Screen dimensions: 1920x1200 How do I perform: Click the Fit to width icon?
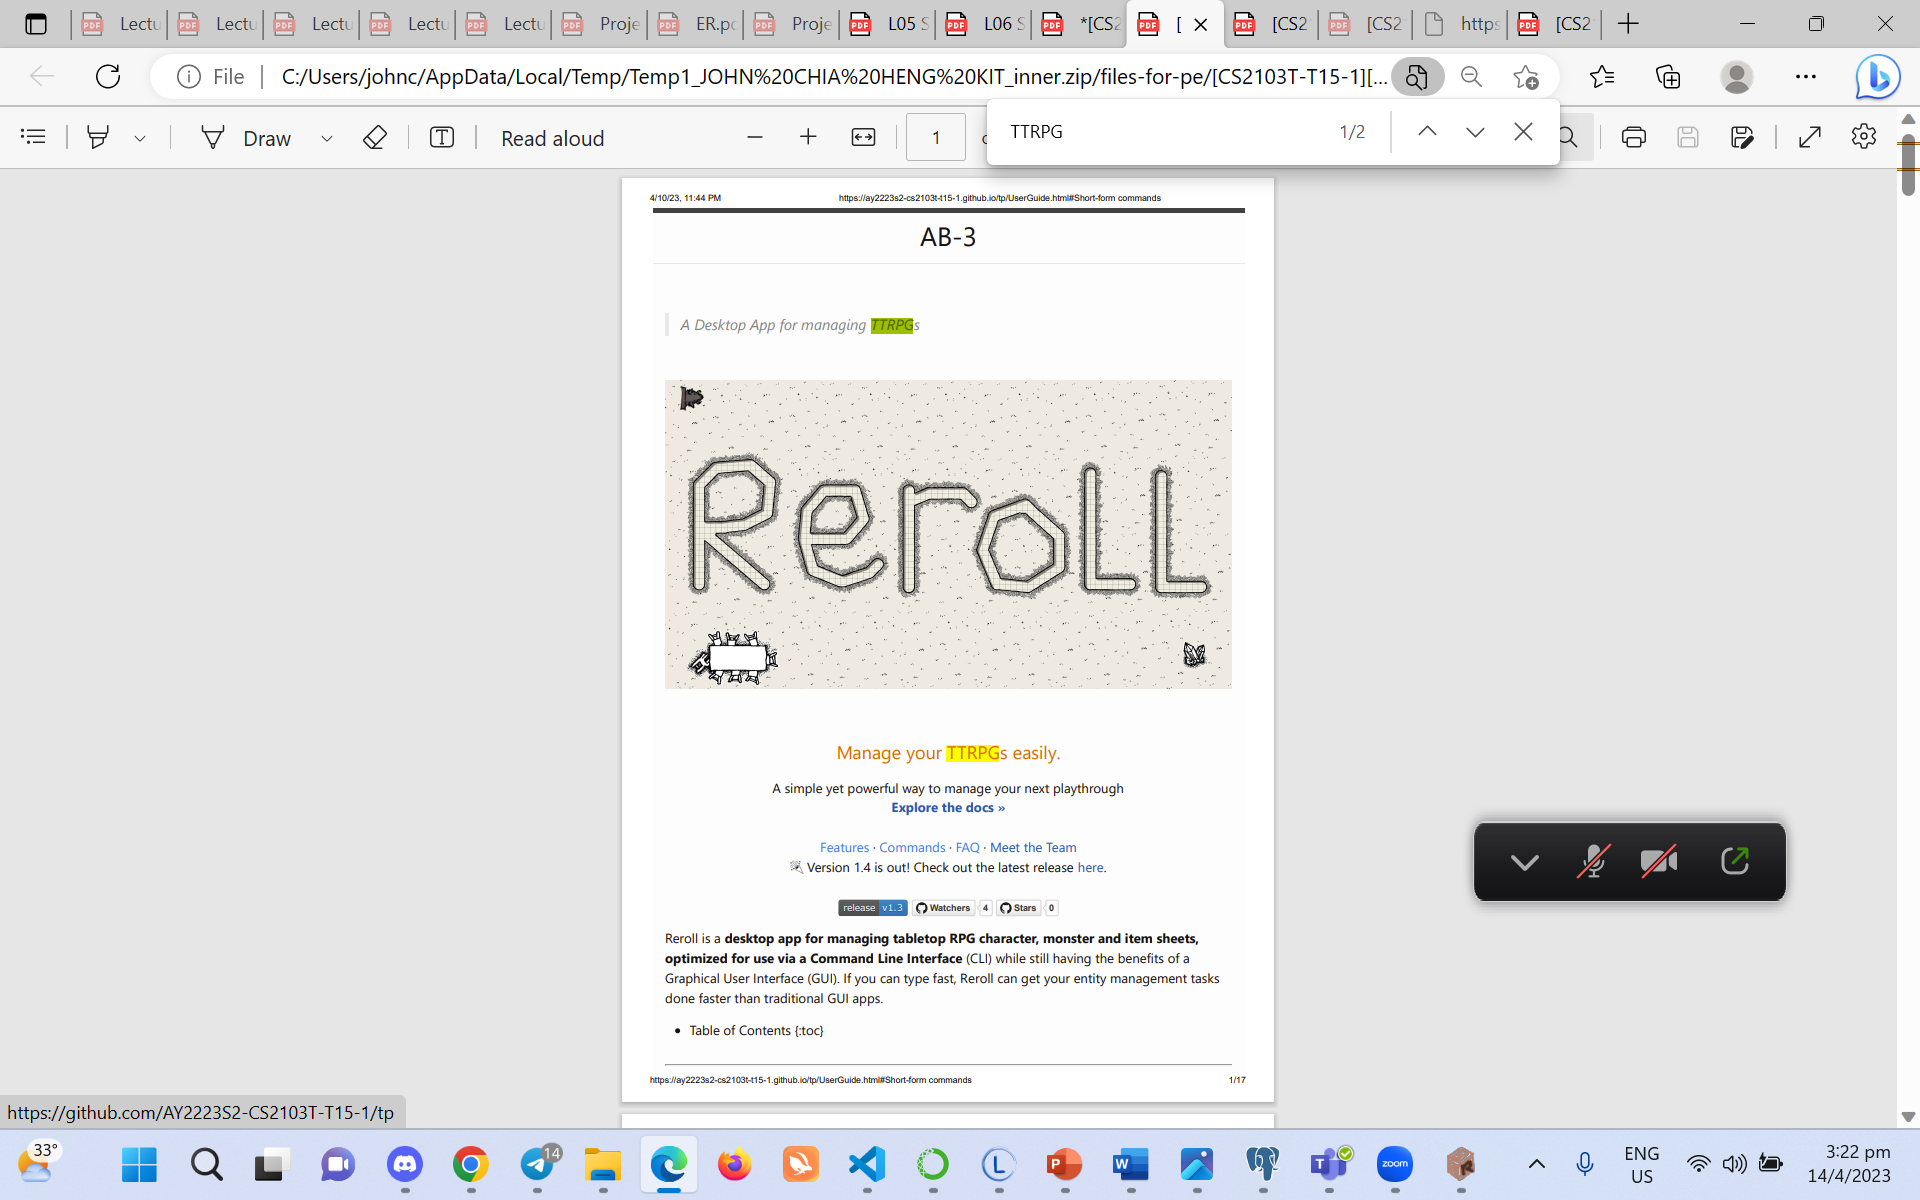(x=863, y=137)
